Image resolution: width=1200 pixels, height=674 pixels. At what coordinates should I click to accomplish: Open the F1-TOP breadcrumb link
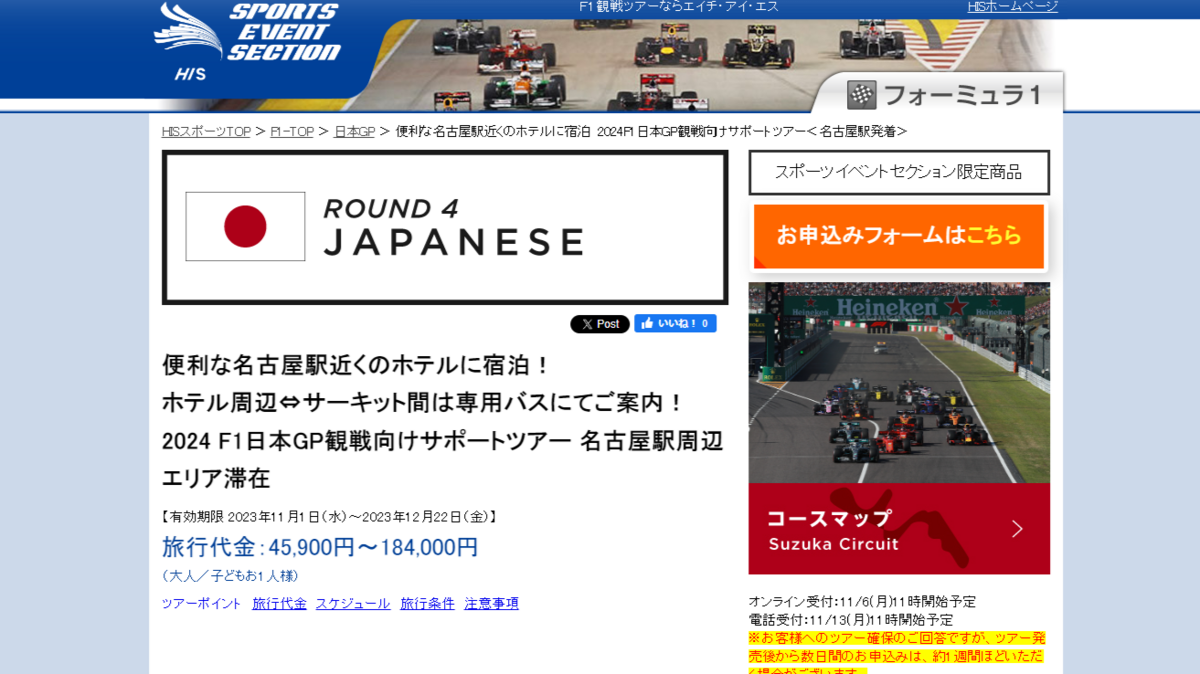click(292, 131)
